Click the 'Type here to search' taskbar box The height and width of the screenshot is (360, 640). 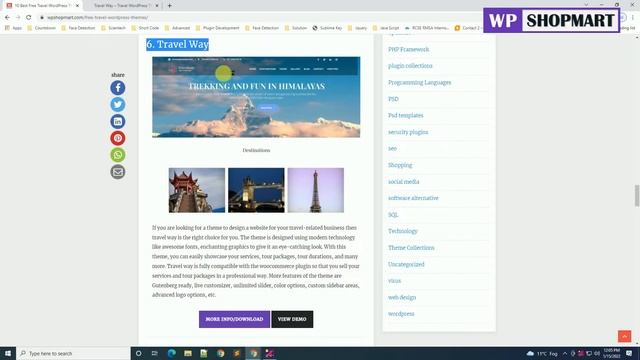click(73, 353)
